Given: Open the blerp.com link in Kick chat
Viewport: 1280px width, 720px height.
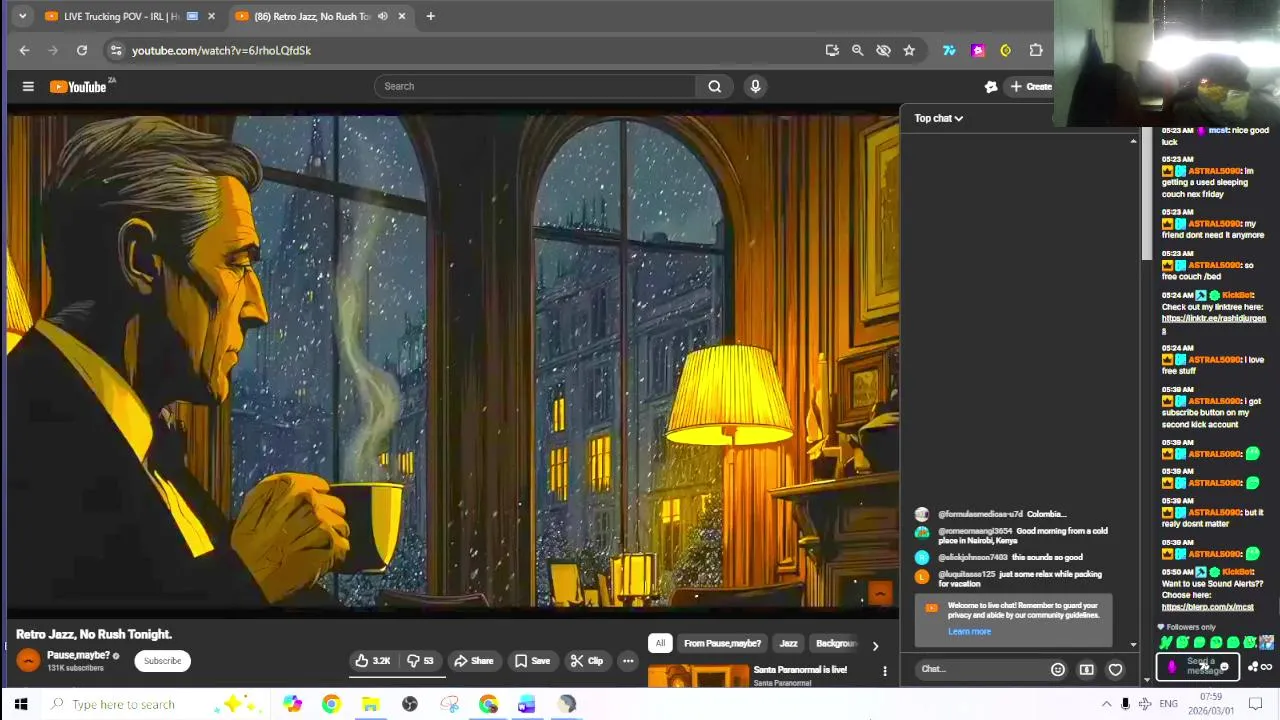Looking at the screenshot, I should [1207, 607].
